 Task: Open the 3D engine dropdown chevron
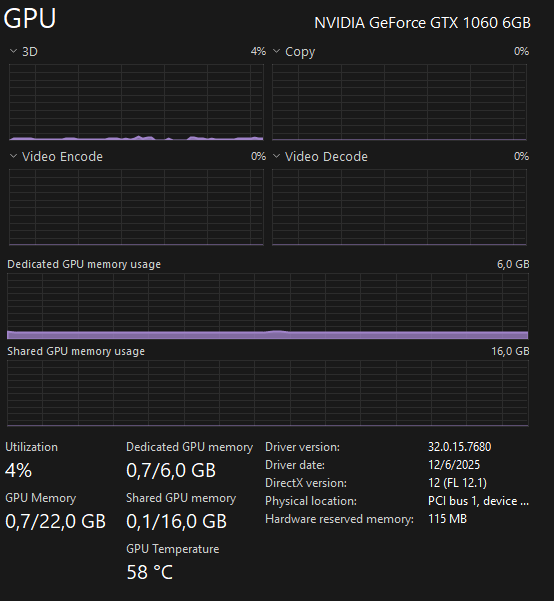coord(13,51)
